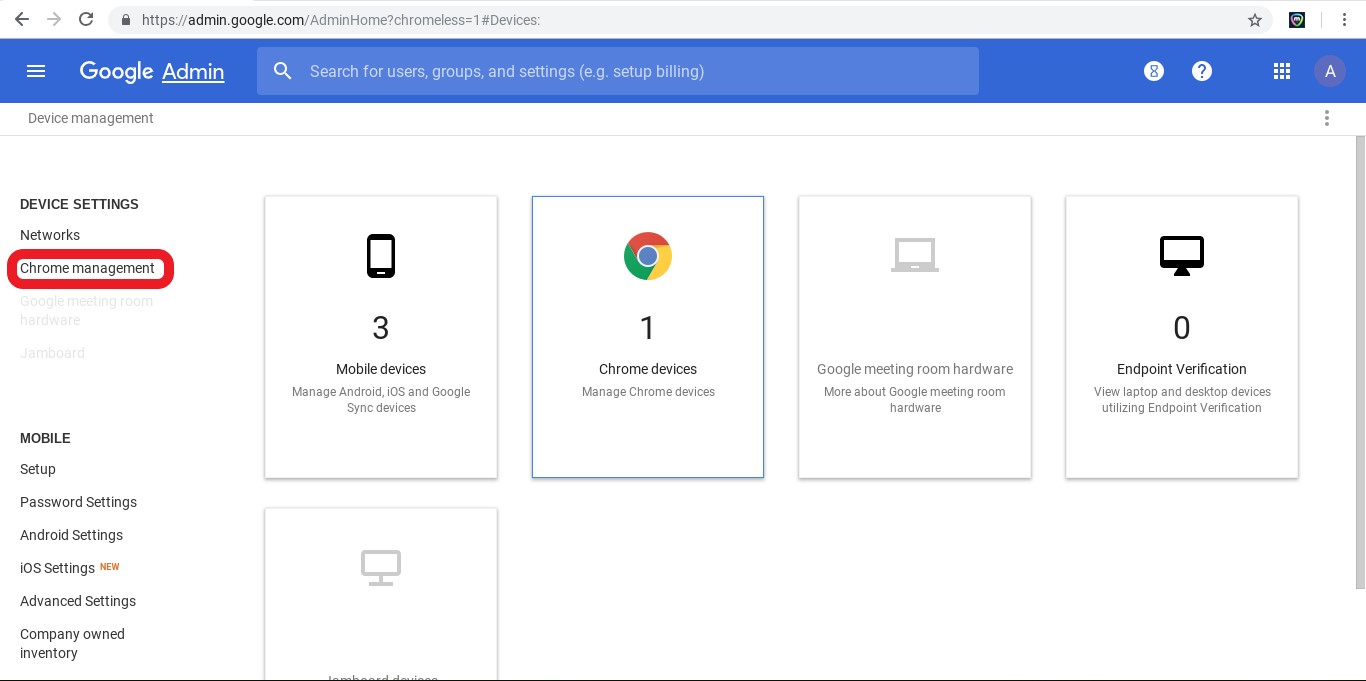Click 'Manage Chrome devices' description text
The height and width of the screenshot is (681, 1366).
tap(648, 392)
